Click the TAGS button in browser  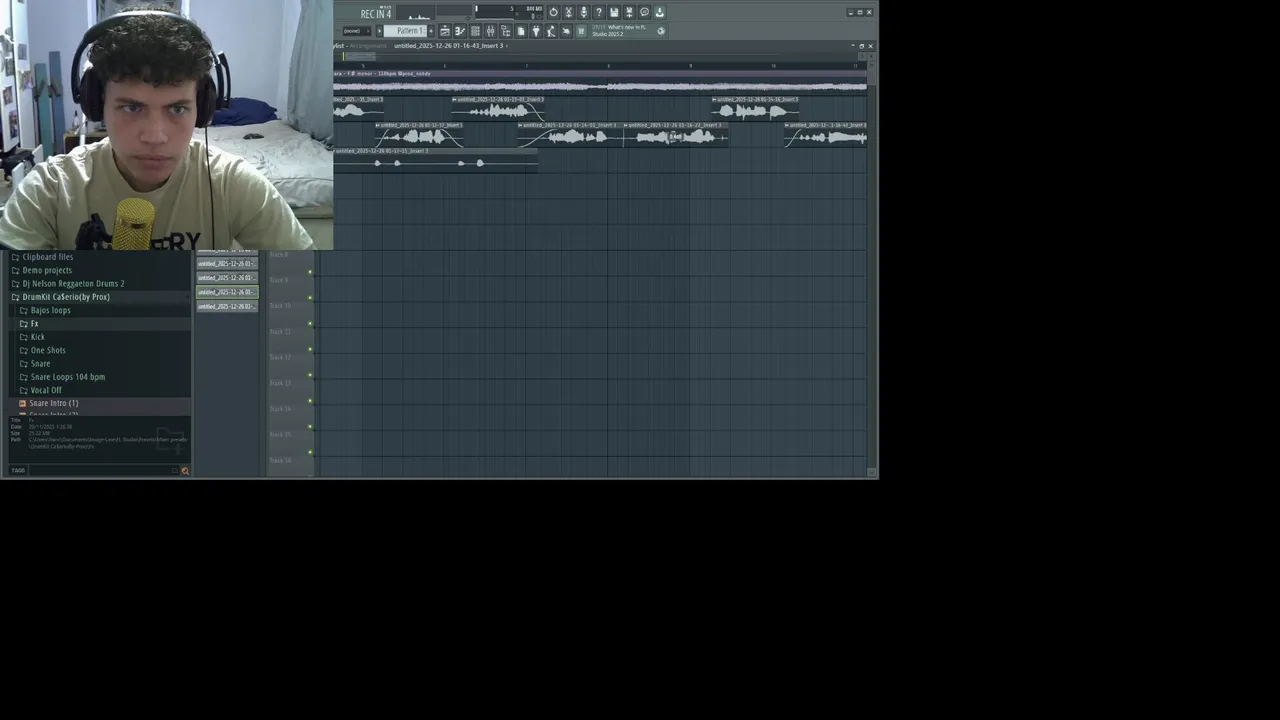[18, 470]
